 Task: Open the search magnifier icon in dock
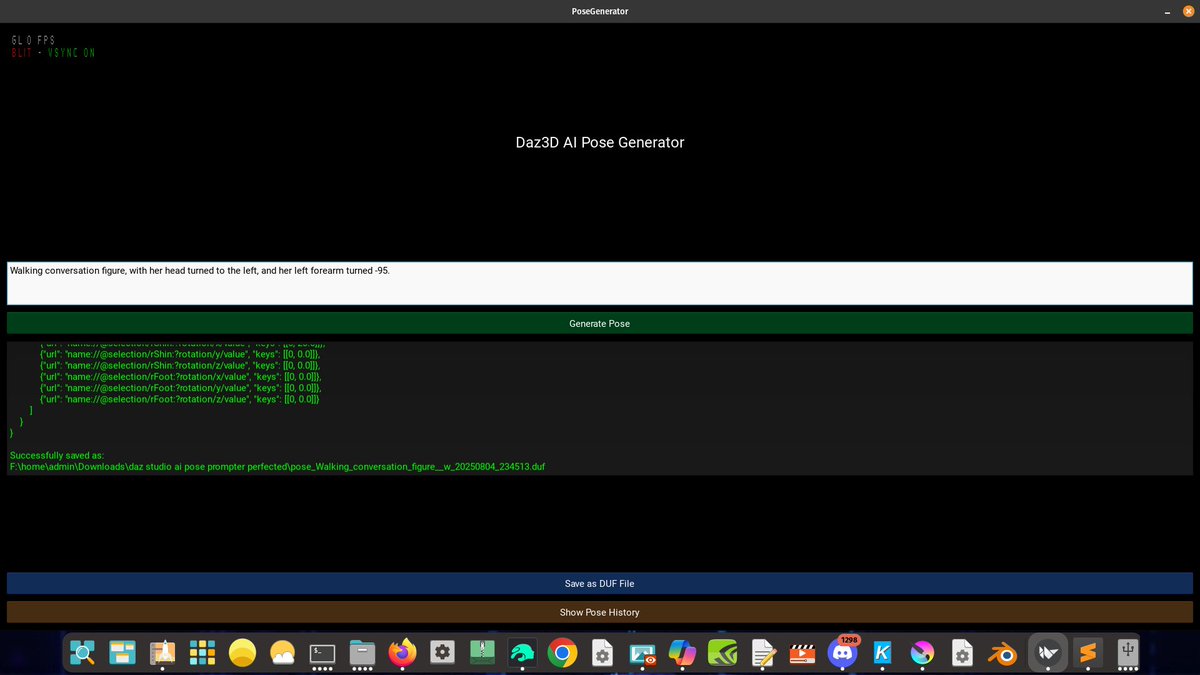(x=83, y=654)
